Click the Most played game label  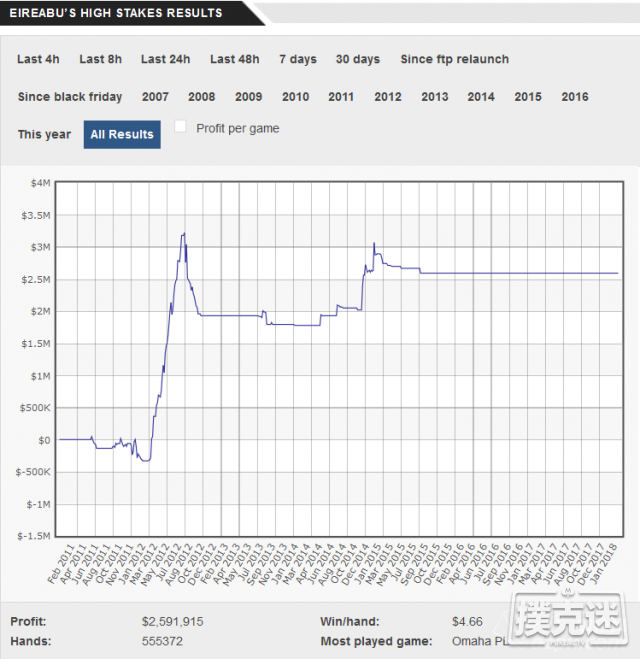tap(376, 641)
